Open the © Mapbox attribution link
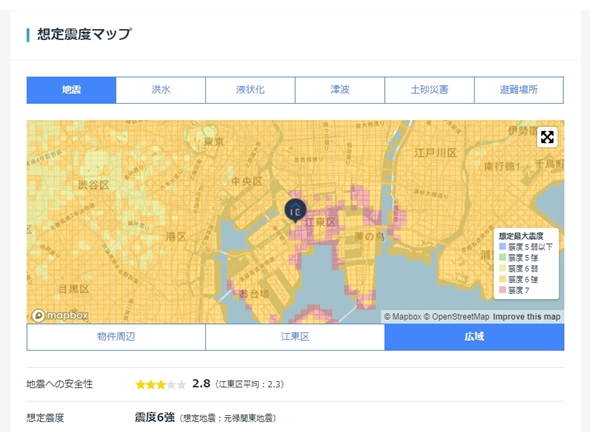Screen dimensions: 590x442 click(x=403, y=317)
